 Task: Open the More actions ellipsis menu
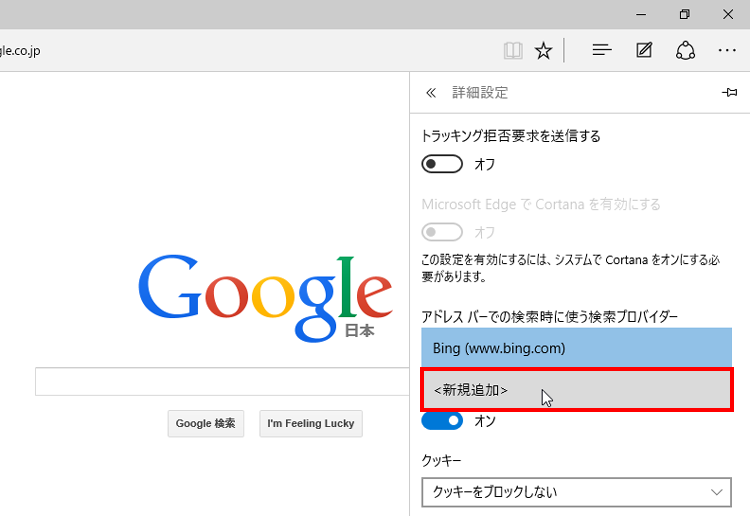(x=727, y=50)
